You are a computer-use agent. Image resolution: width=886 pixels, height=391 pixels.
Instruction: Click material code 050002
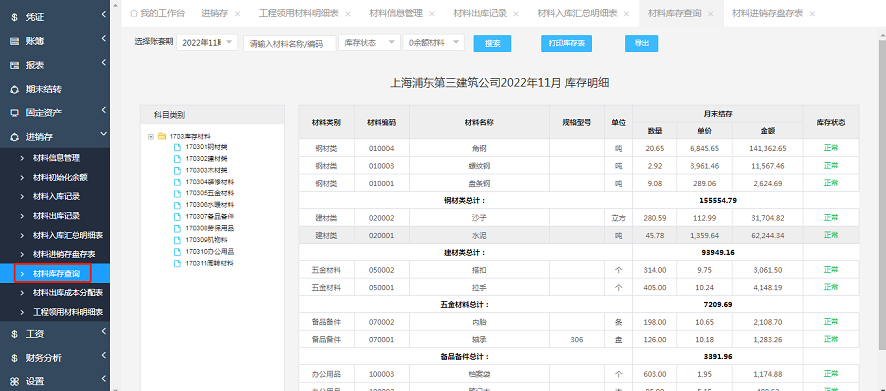(x=381, y=270)
